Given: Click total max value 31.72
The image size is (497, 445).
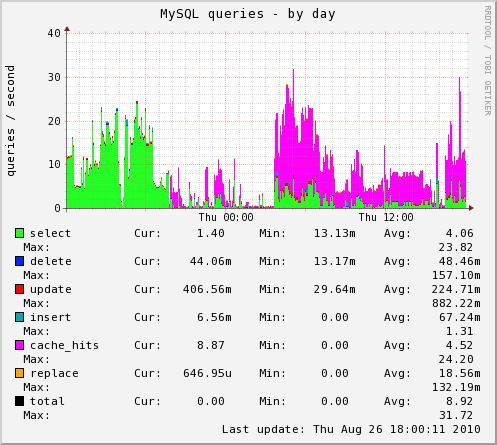Looking at the screenshot, I should pos(456,415).
